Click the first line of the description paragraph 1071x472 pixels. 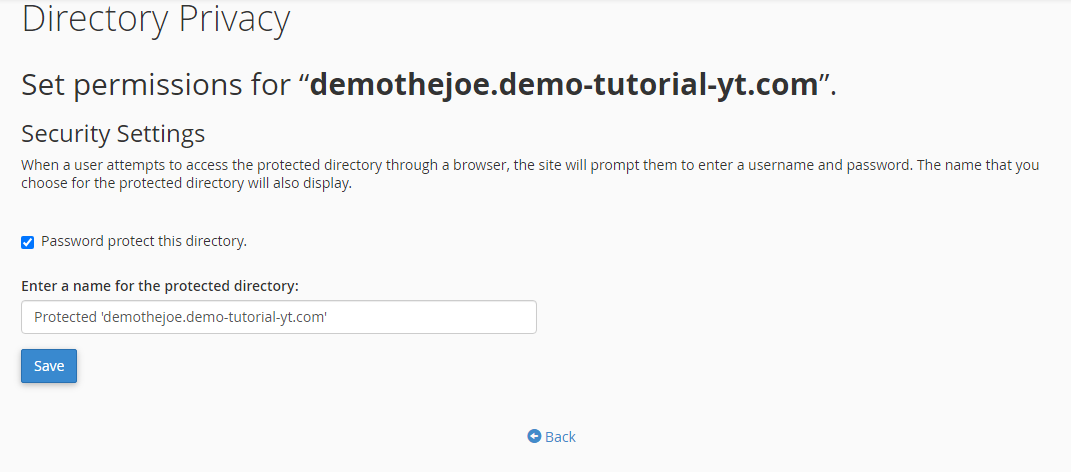pos(400,165)
